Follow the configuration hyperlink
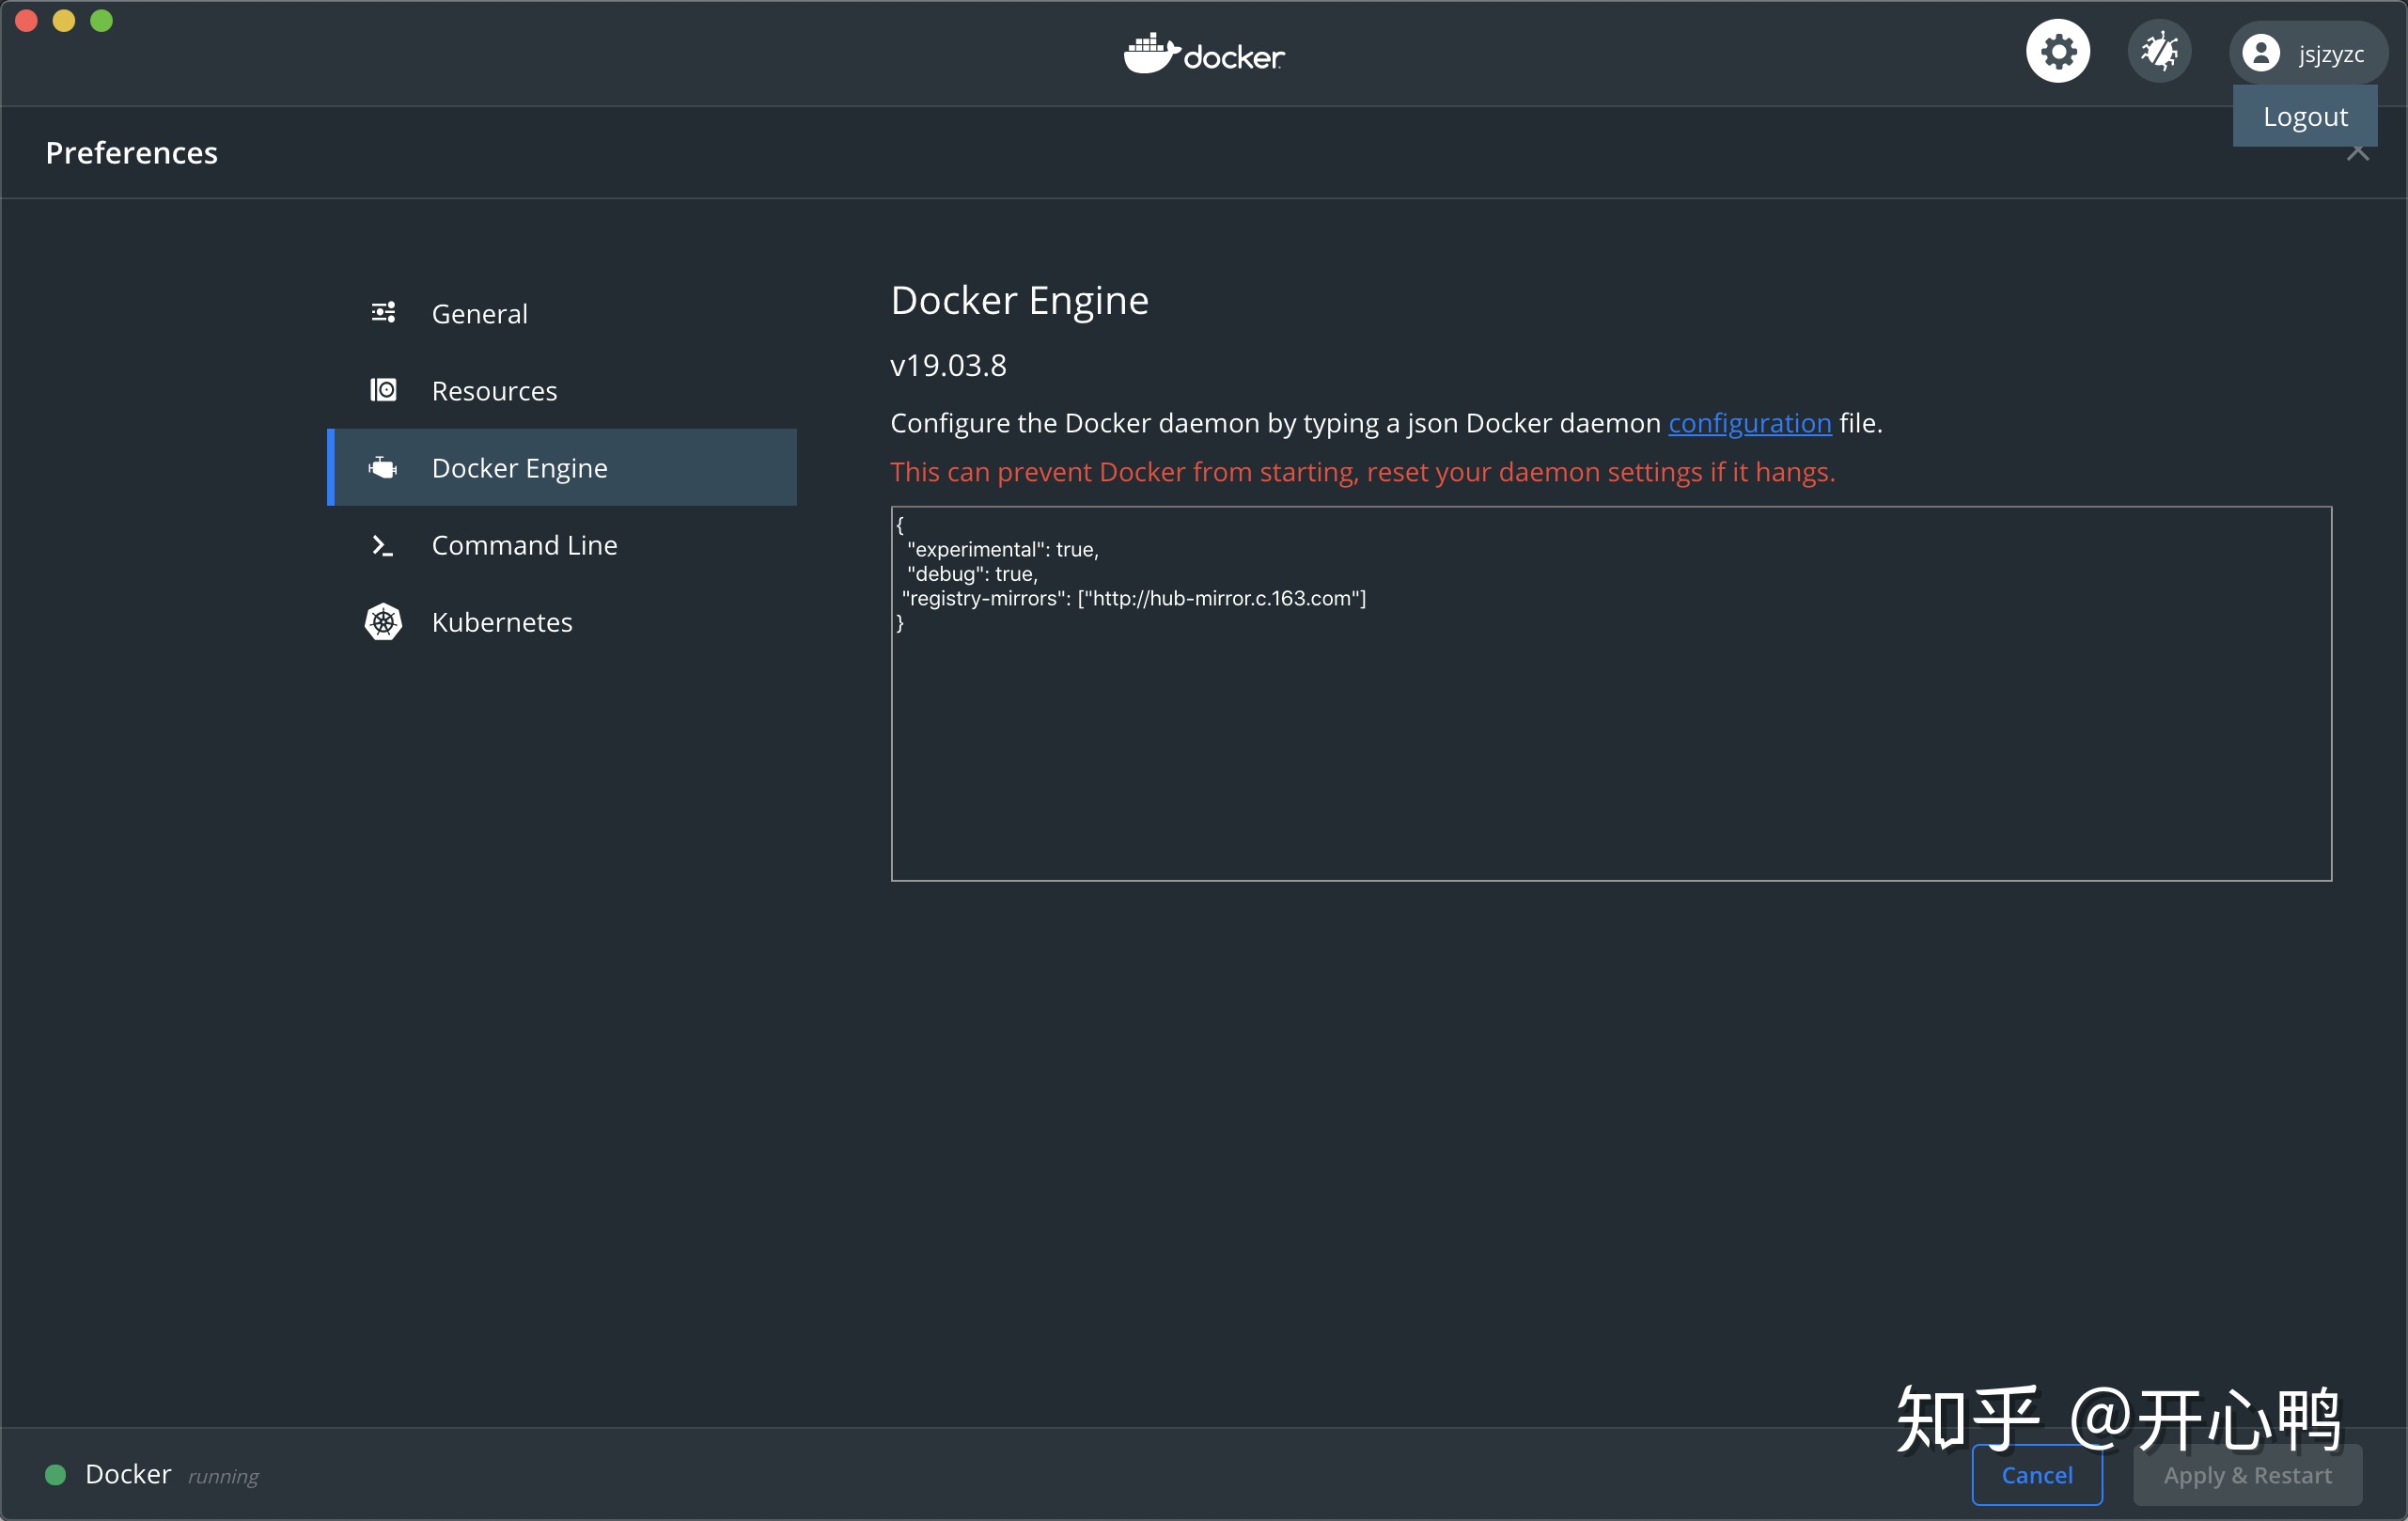Viewport: 2408px width, 1521px height. (x=1750, y=423)
